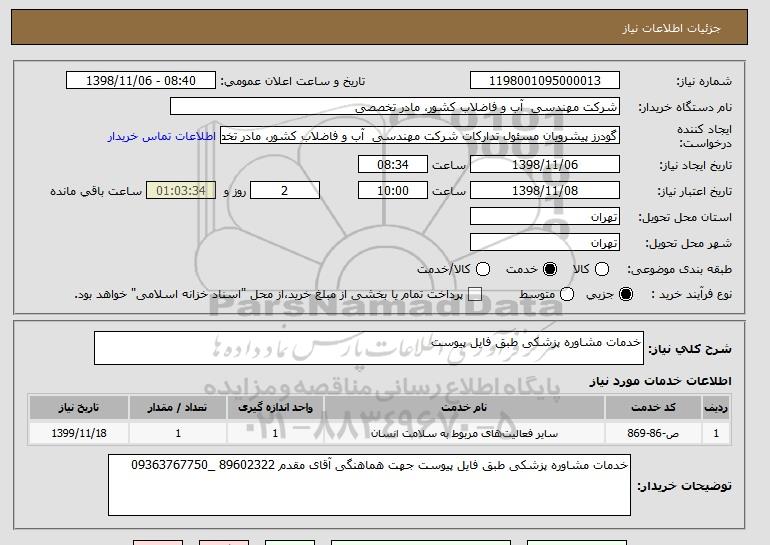The width and height of the screenshot is (770, 545).
Task: Open the اطلاعات تماس خریدار link
Action: [x=162, y=136]
